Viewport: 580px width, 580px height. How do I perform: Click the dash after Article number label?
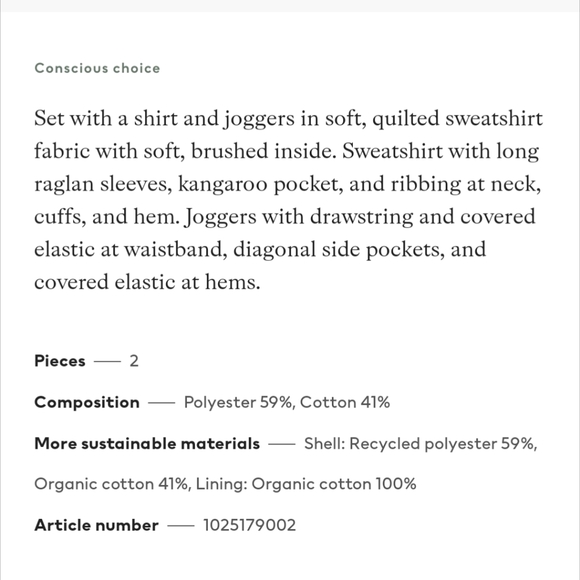(181, 526)
